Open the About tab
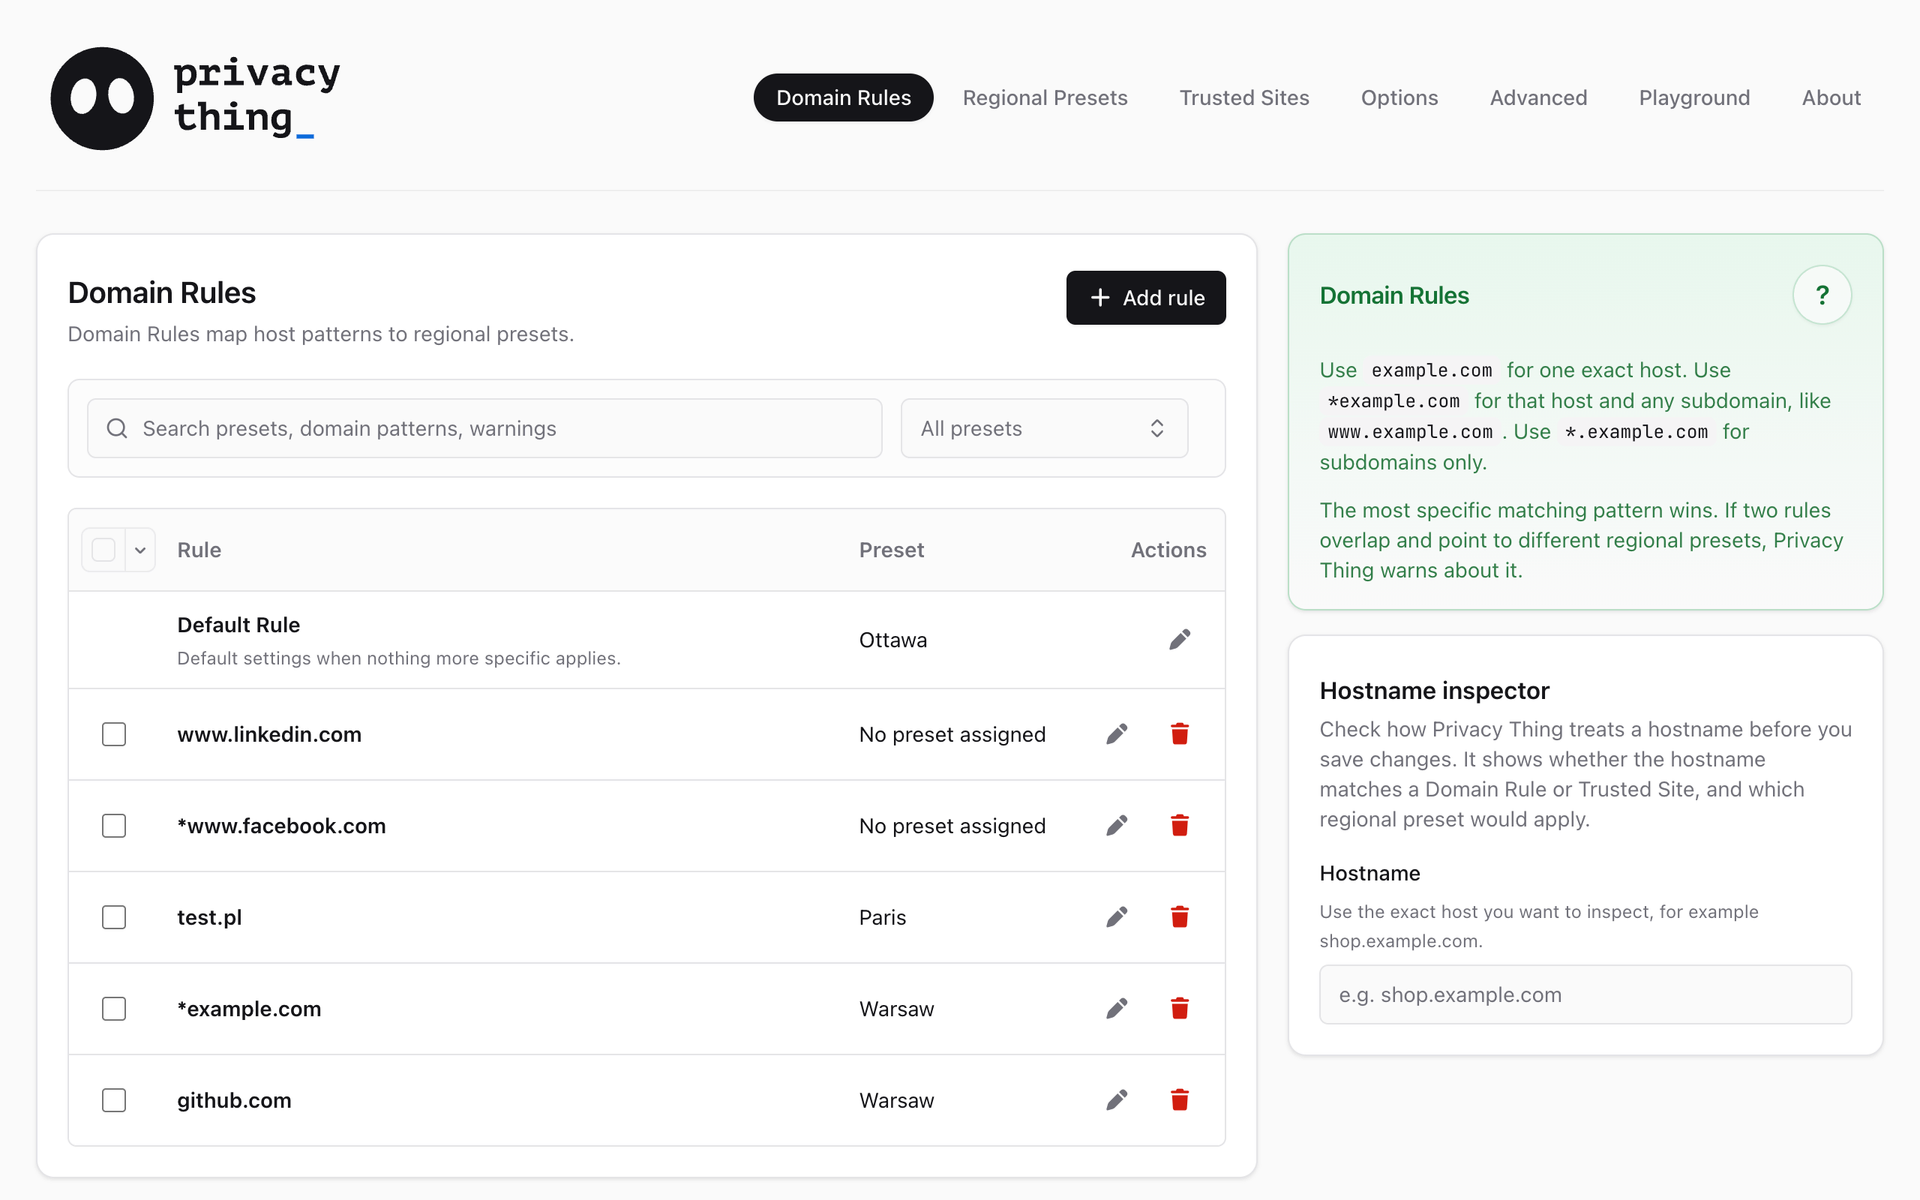 click(1831, 98)
